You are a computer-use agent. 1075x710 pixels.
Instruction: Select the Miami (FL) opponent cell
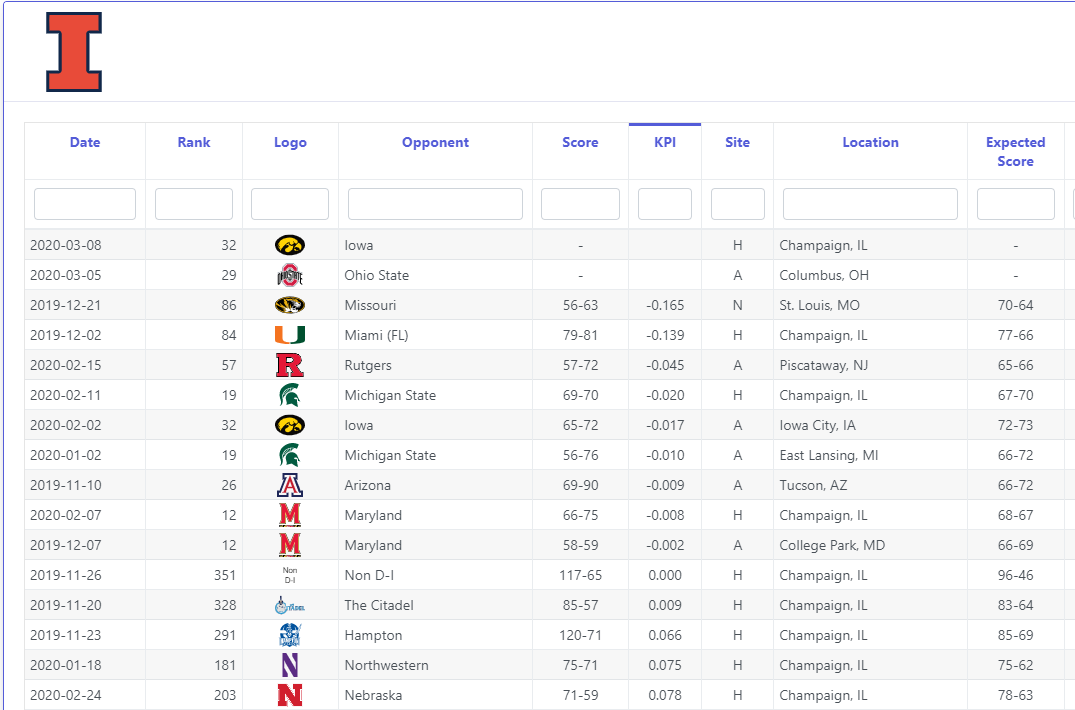click(x=435, y=335)
